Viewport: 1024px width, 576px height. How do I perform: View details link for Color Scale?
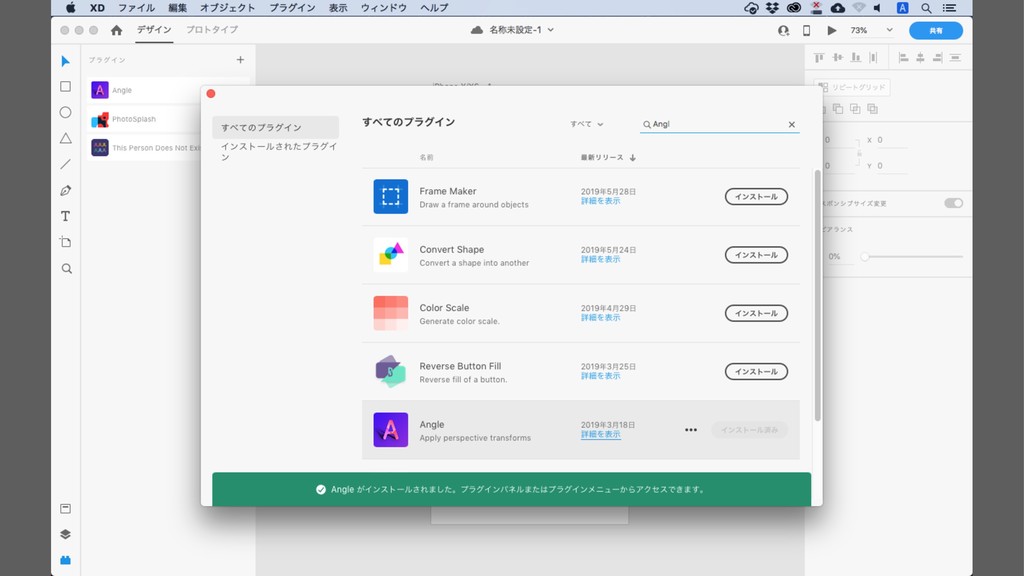pyautogui.click(x=600, y=317)
